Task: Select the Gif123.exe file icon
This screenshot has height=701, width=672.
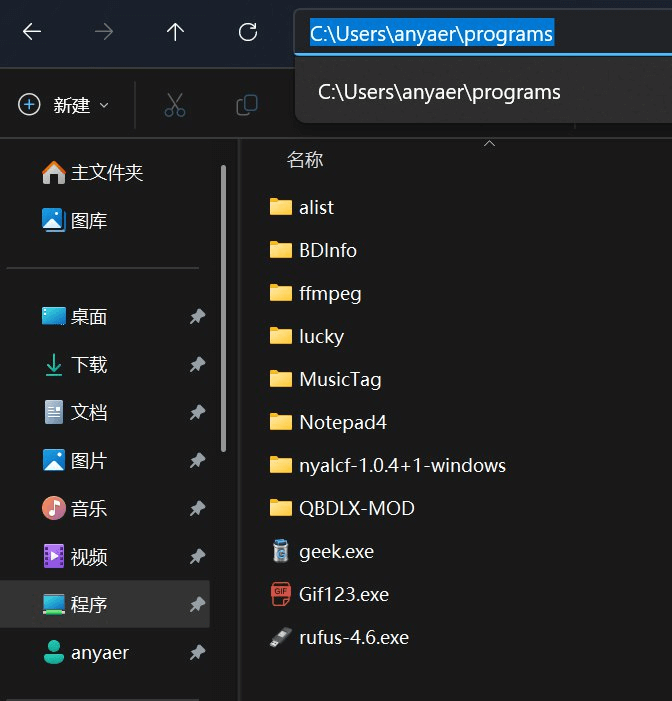Action: point(281,594)
